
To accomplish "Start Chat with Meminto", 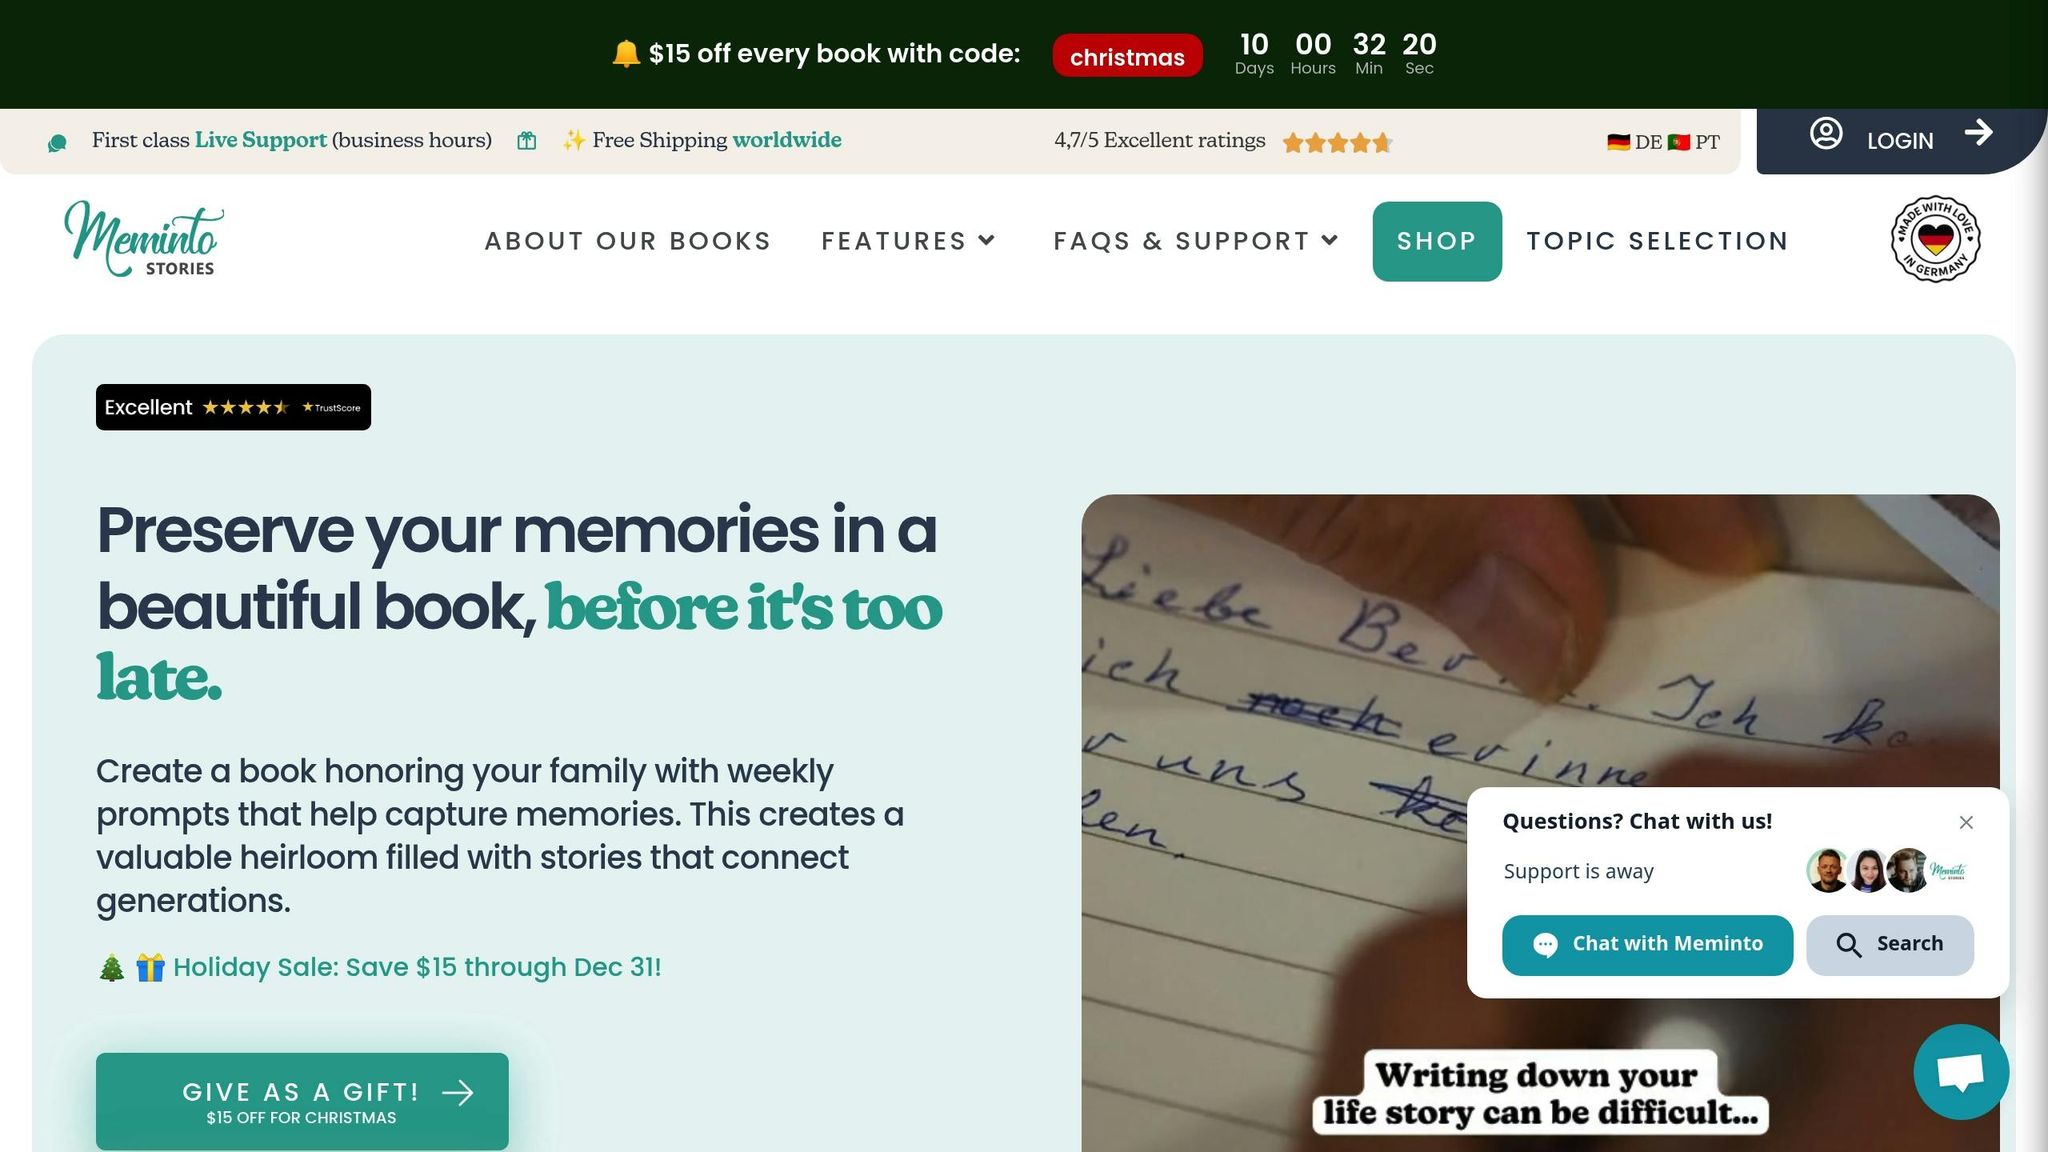I will [1647, 944].
